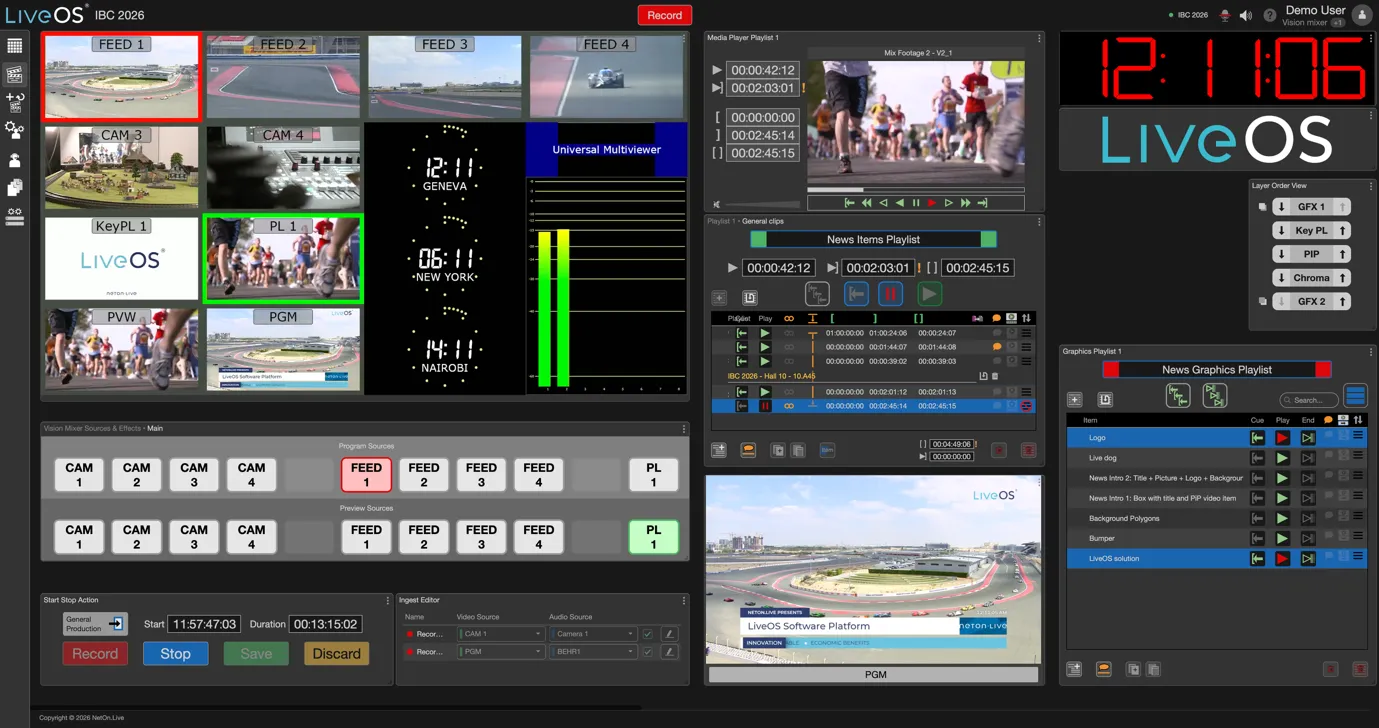Open the PGM video source dropdown
This screenshot has width=1379, height=728.
(500, 652)
